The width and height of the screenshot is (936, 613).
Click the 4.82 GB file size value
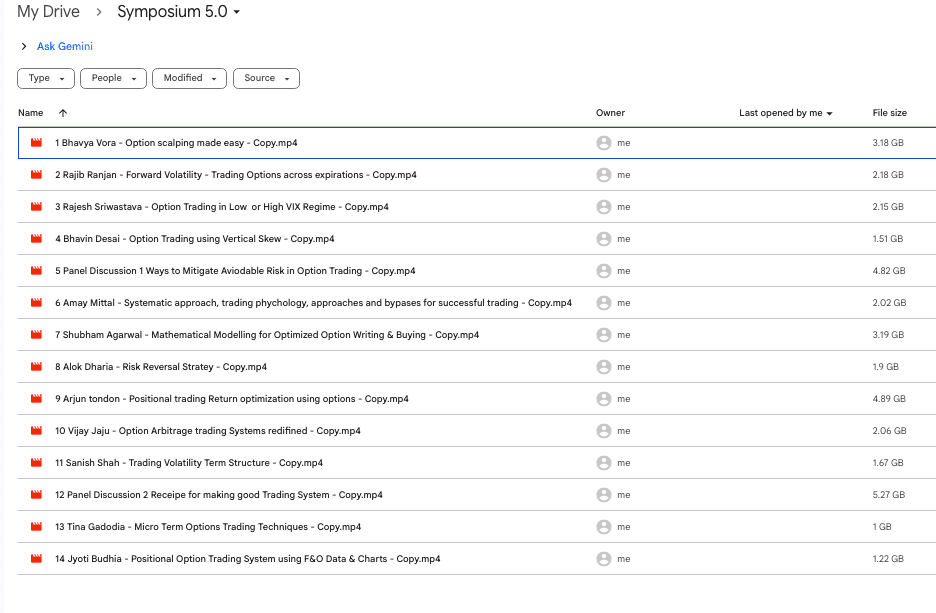(x=889, y=270)
